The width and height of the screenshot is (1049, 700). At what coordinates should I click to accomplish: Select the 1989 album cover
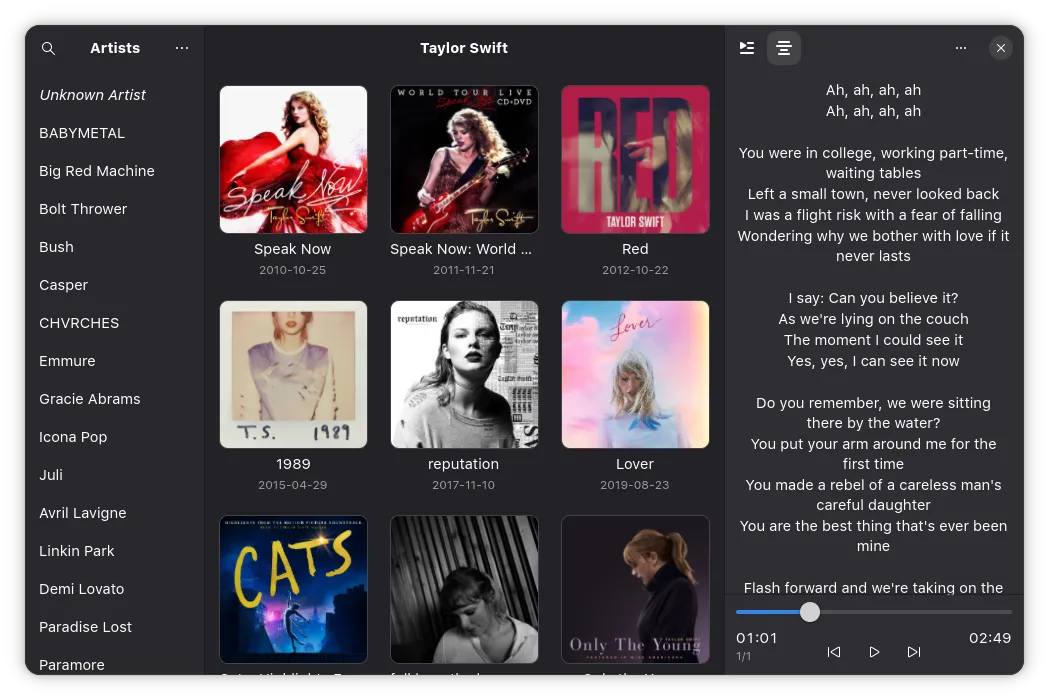[x=293, y=374]
